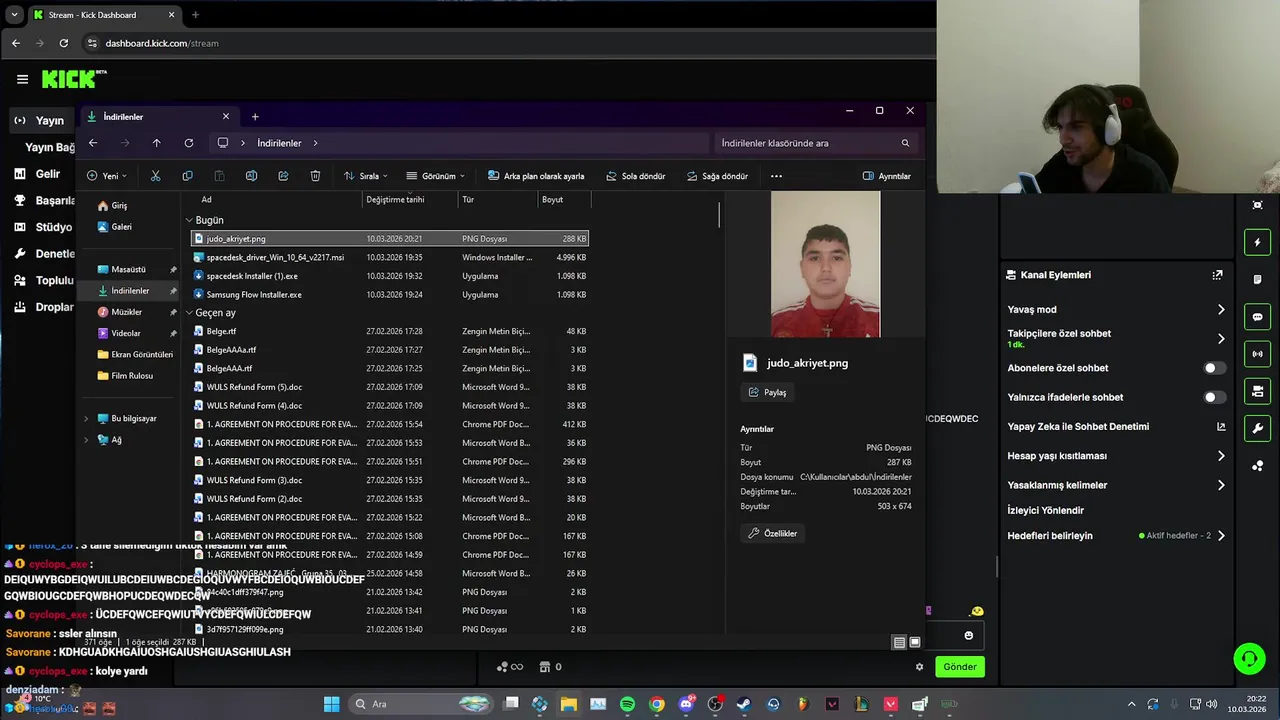
Task: Open Spotify from the taskbar
Action: point(627,704)
